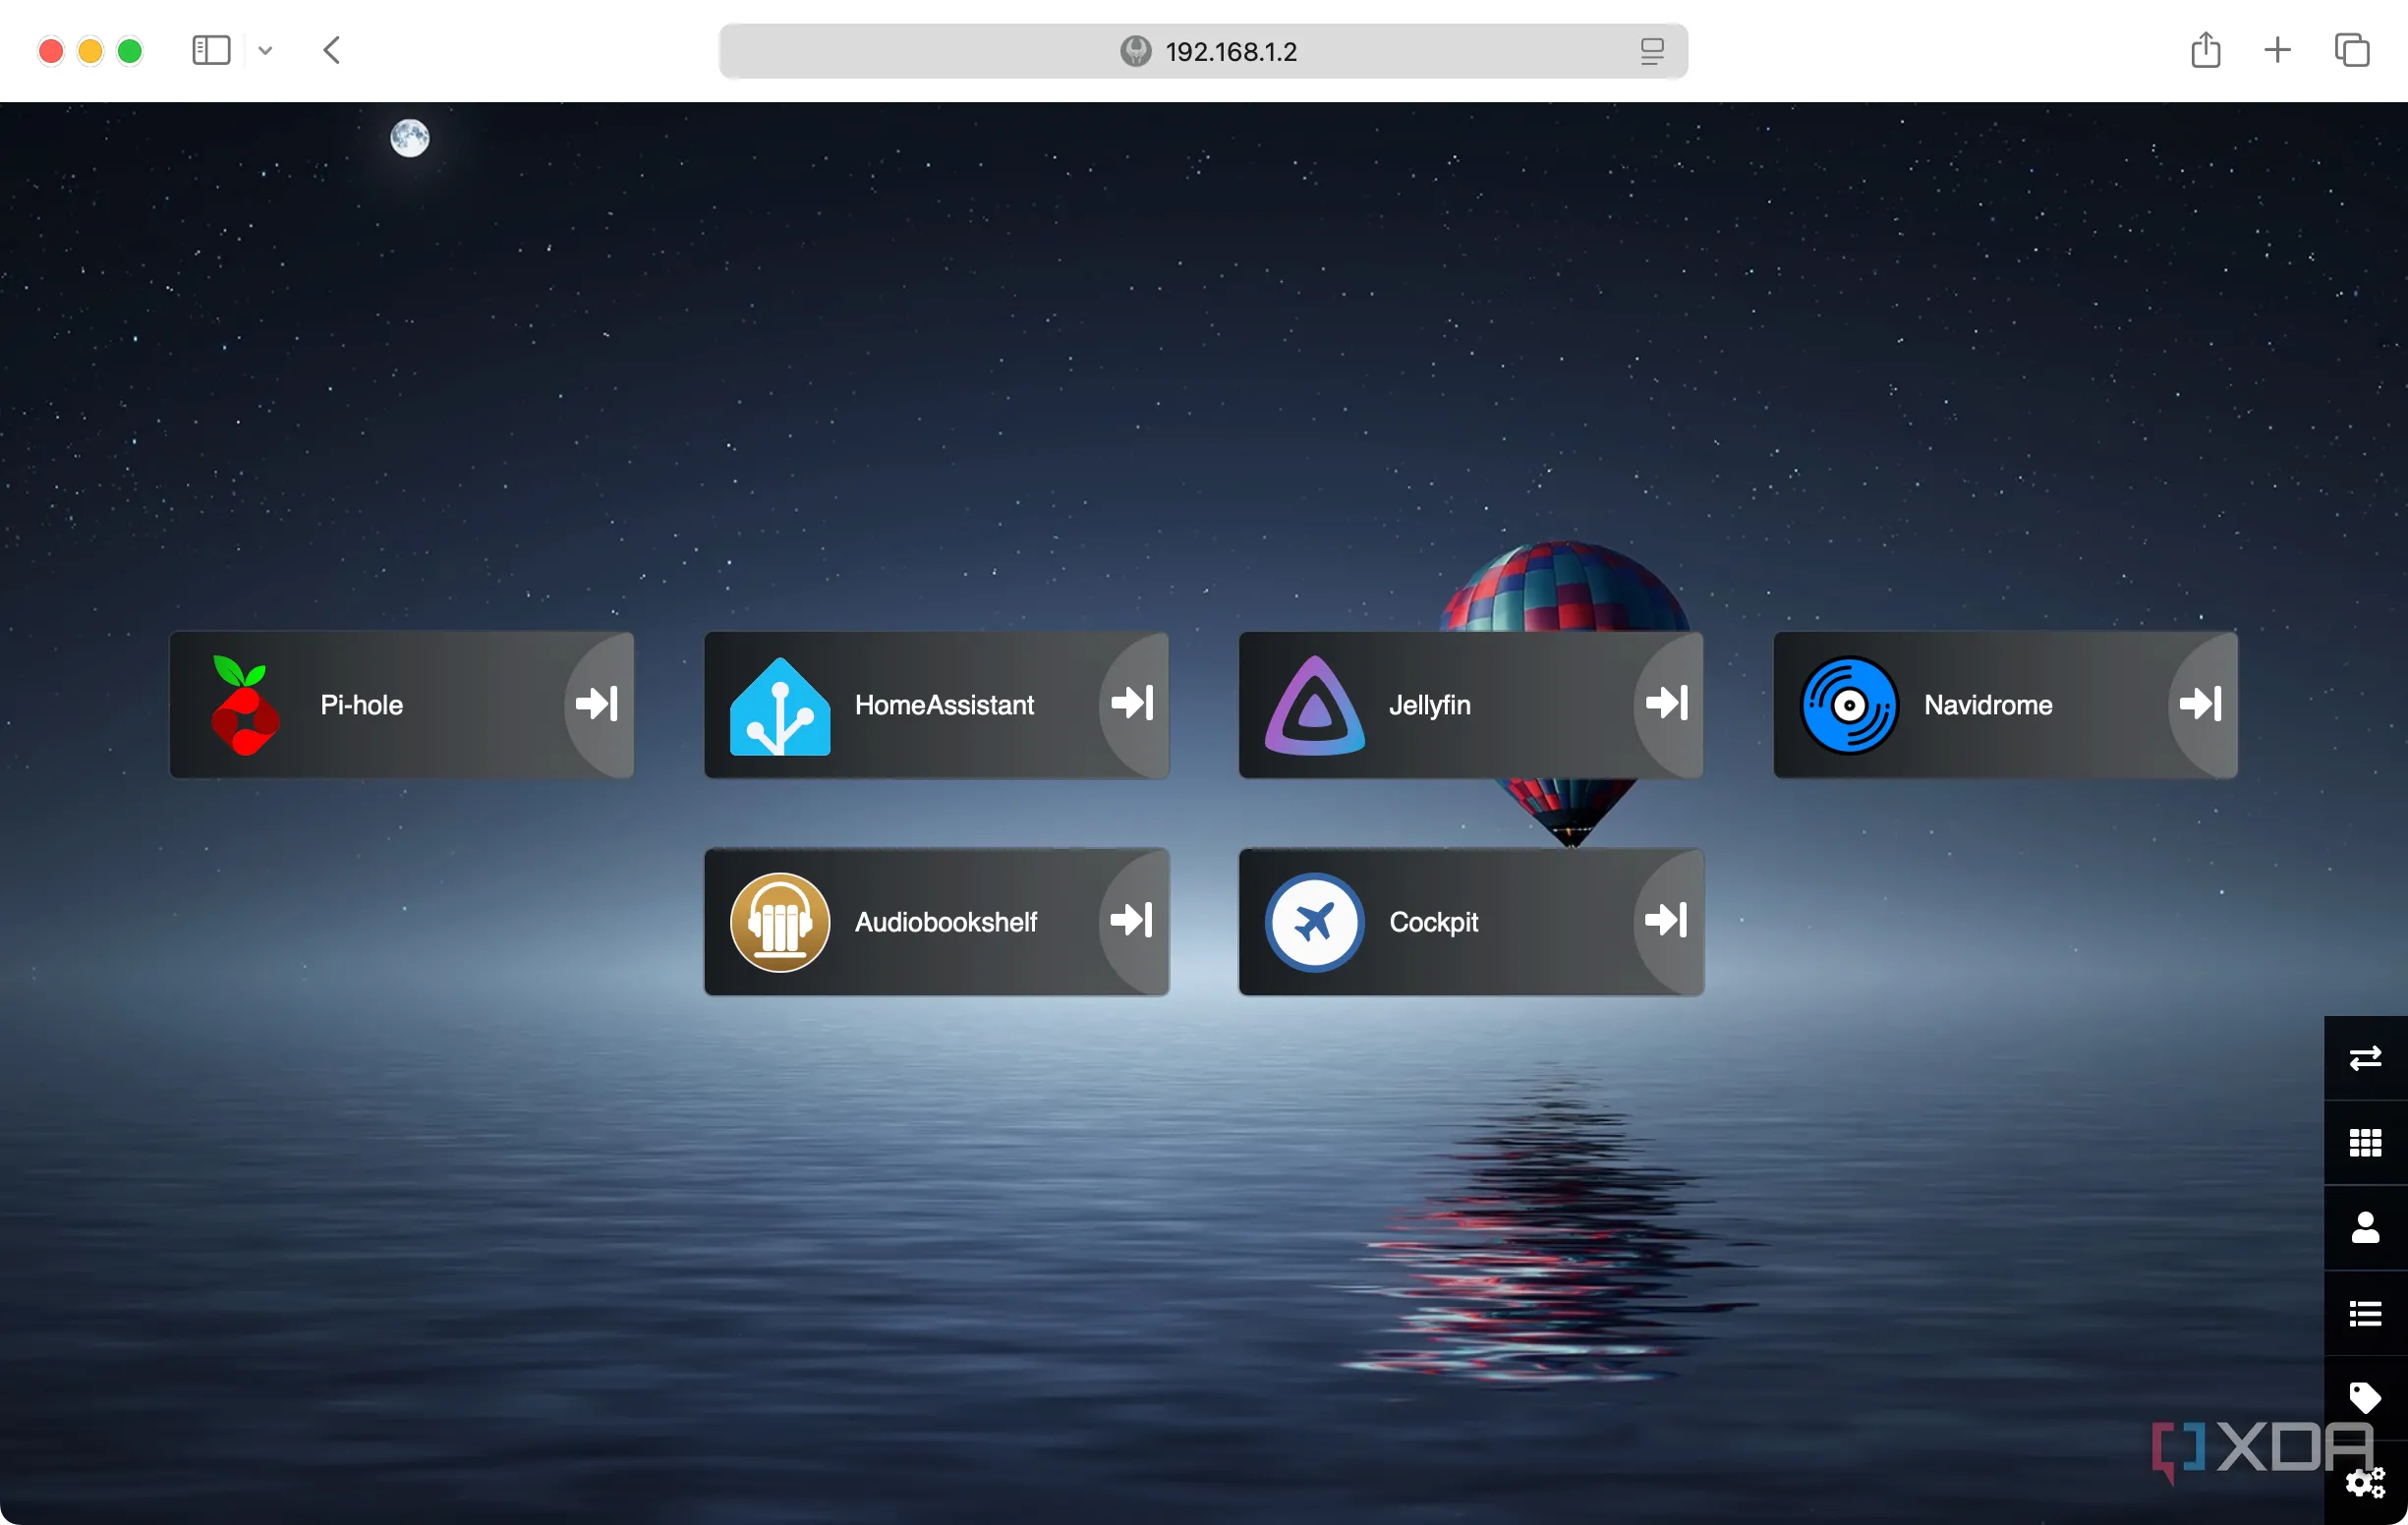The height and width of the screenshot is (1525, 2408).
Task: Open the reorder items tool in the sidebar
Action: [x=2365, y=1057]
